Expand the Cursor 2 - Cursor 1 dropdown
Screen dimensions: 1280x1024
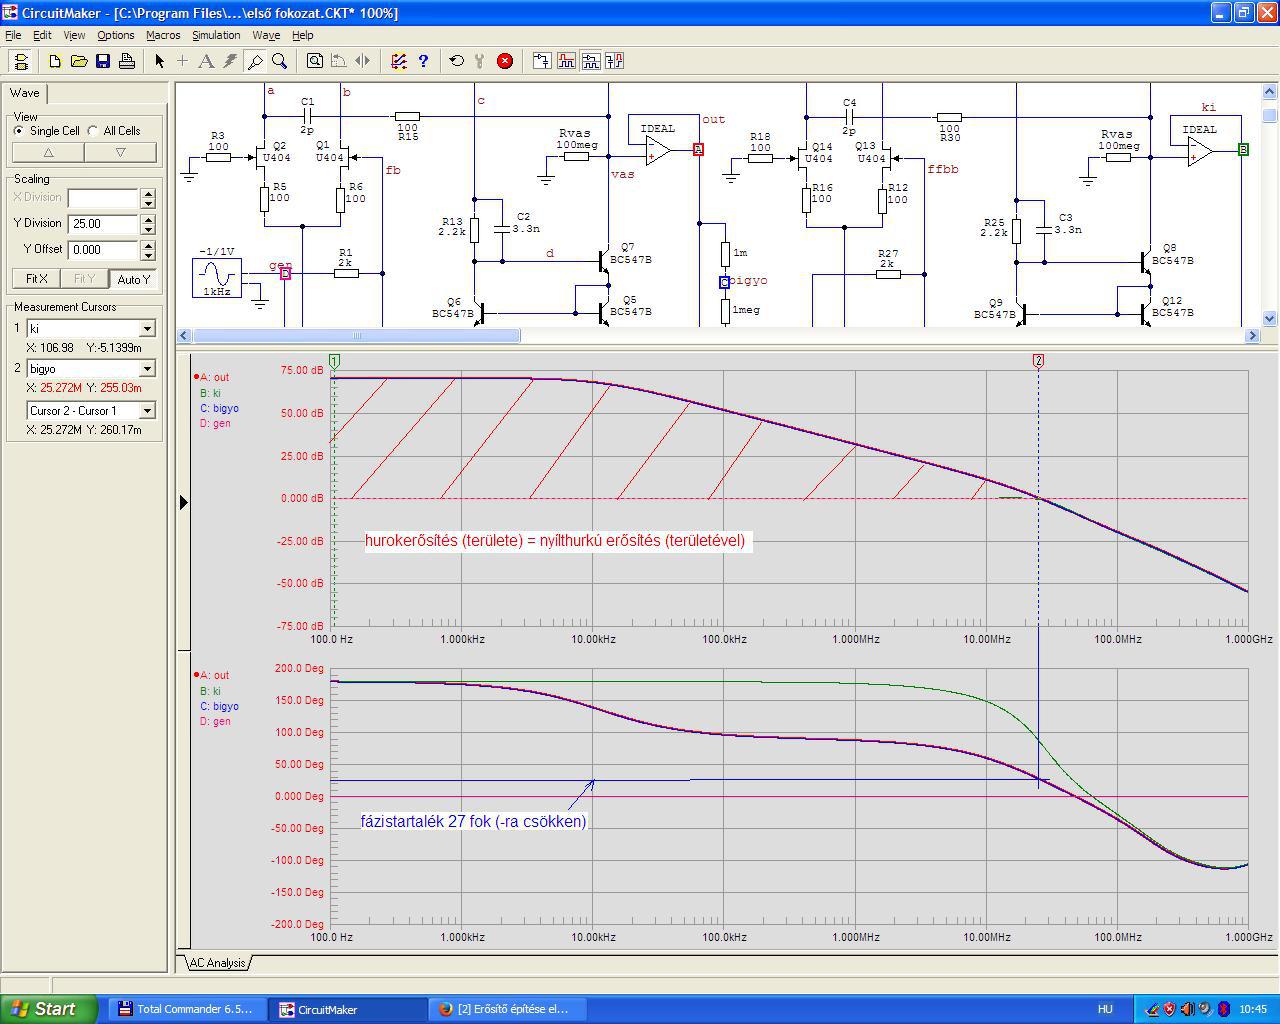point(147,411)
